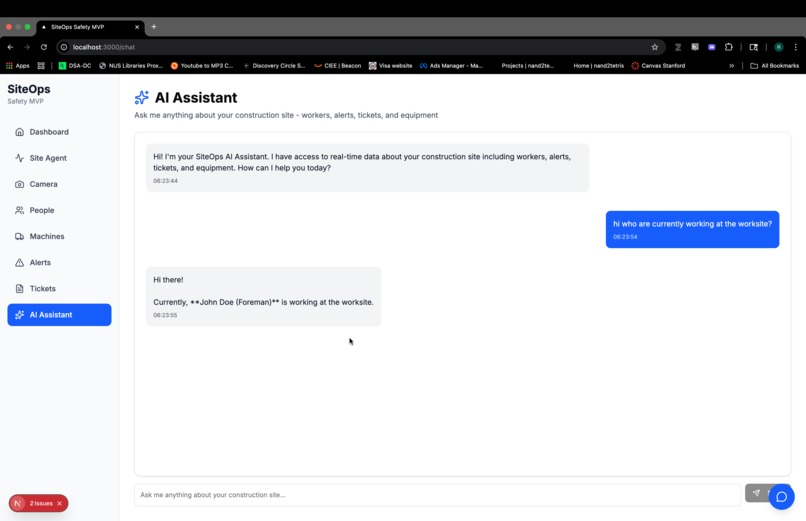Click the Dashboard home icon

20,132
